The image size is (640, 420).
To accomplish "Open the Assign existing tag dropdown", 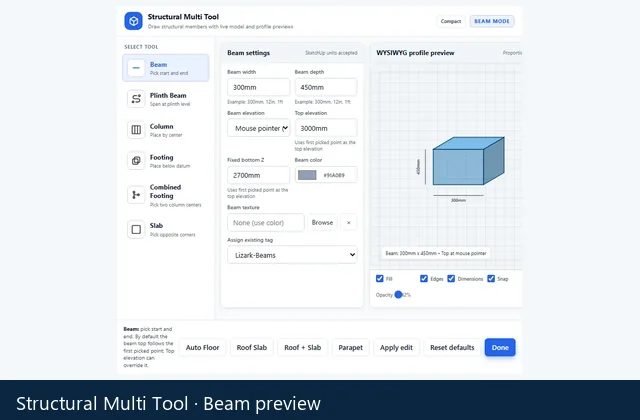I will (x=292, y=255).
